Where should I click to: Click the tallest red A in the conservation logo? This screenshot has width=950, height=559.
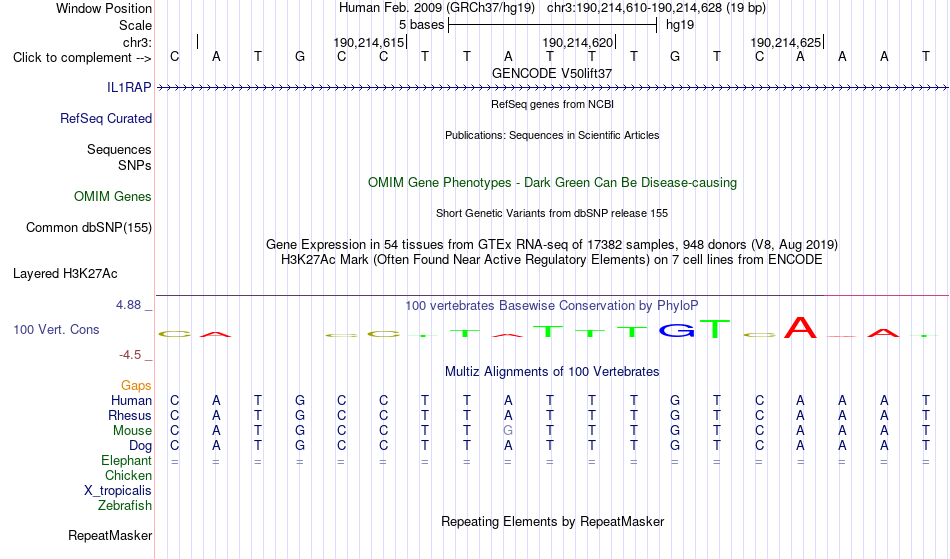click(800, 328)
